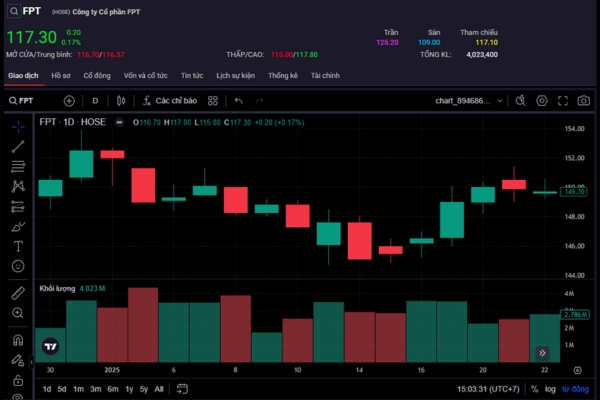The image size is (600, 400).
Task: Open time axis settings gear icon
Action: pos(577,370)
